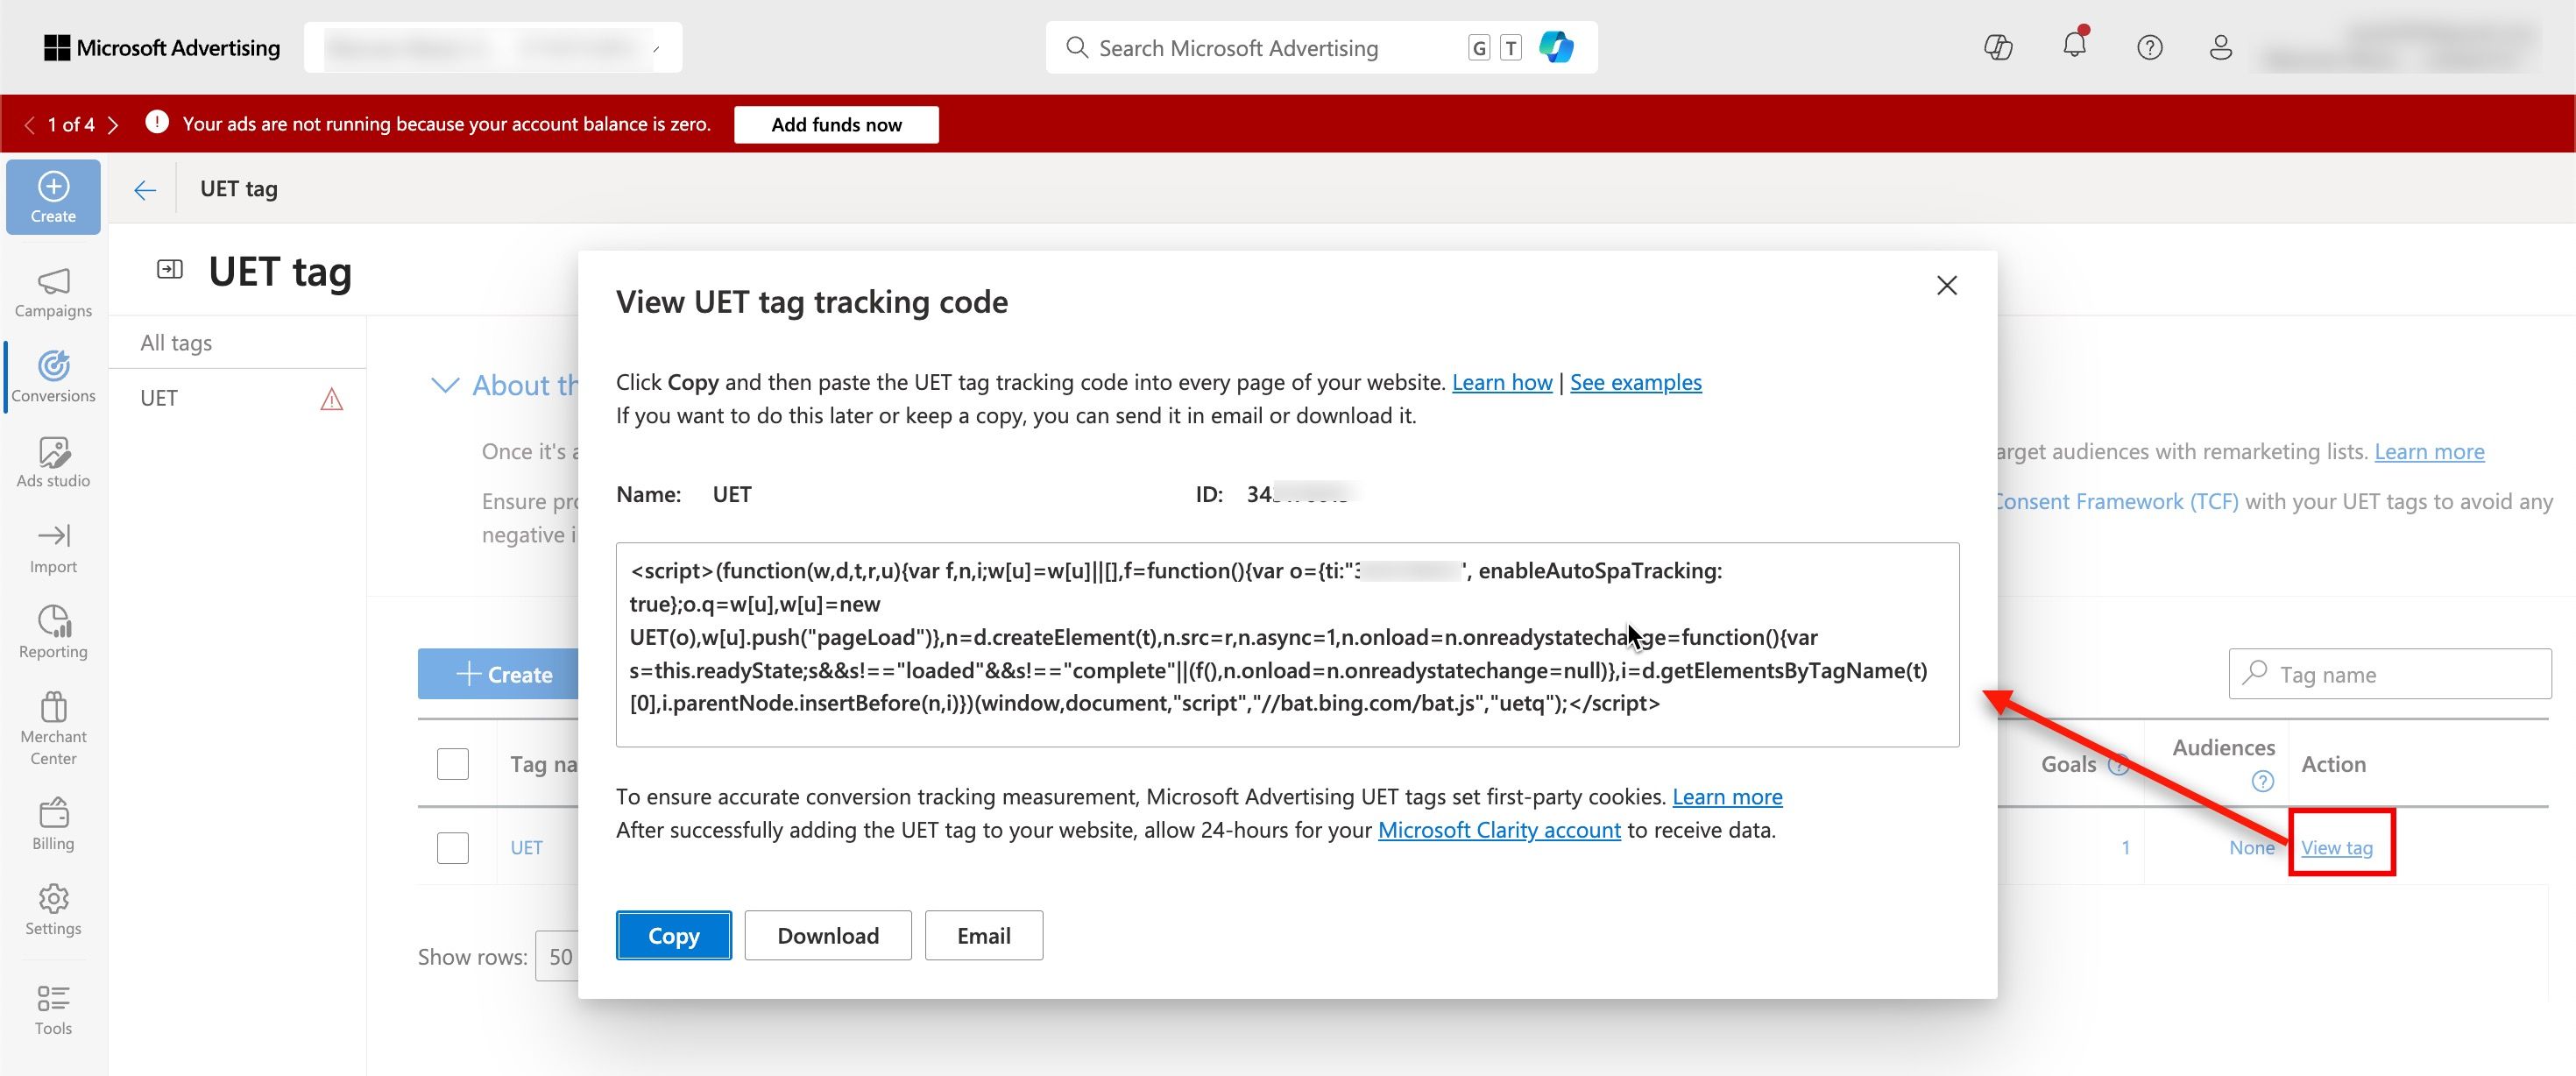The width and height of the screenshot is (2576, 1076).
Task: Select the UET tag in left panel
Action: [x=159, y=398]
